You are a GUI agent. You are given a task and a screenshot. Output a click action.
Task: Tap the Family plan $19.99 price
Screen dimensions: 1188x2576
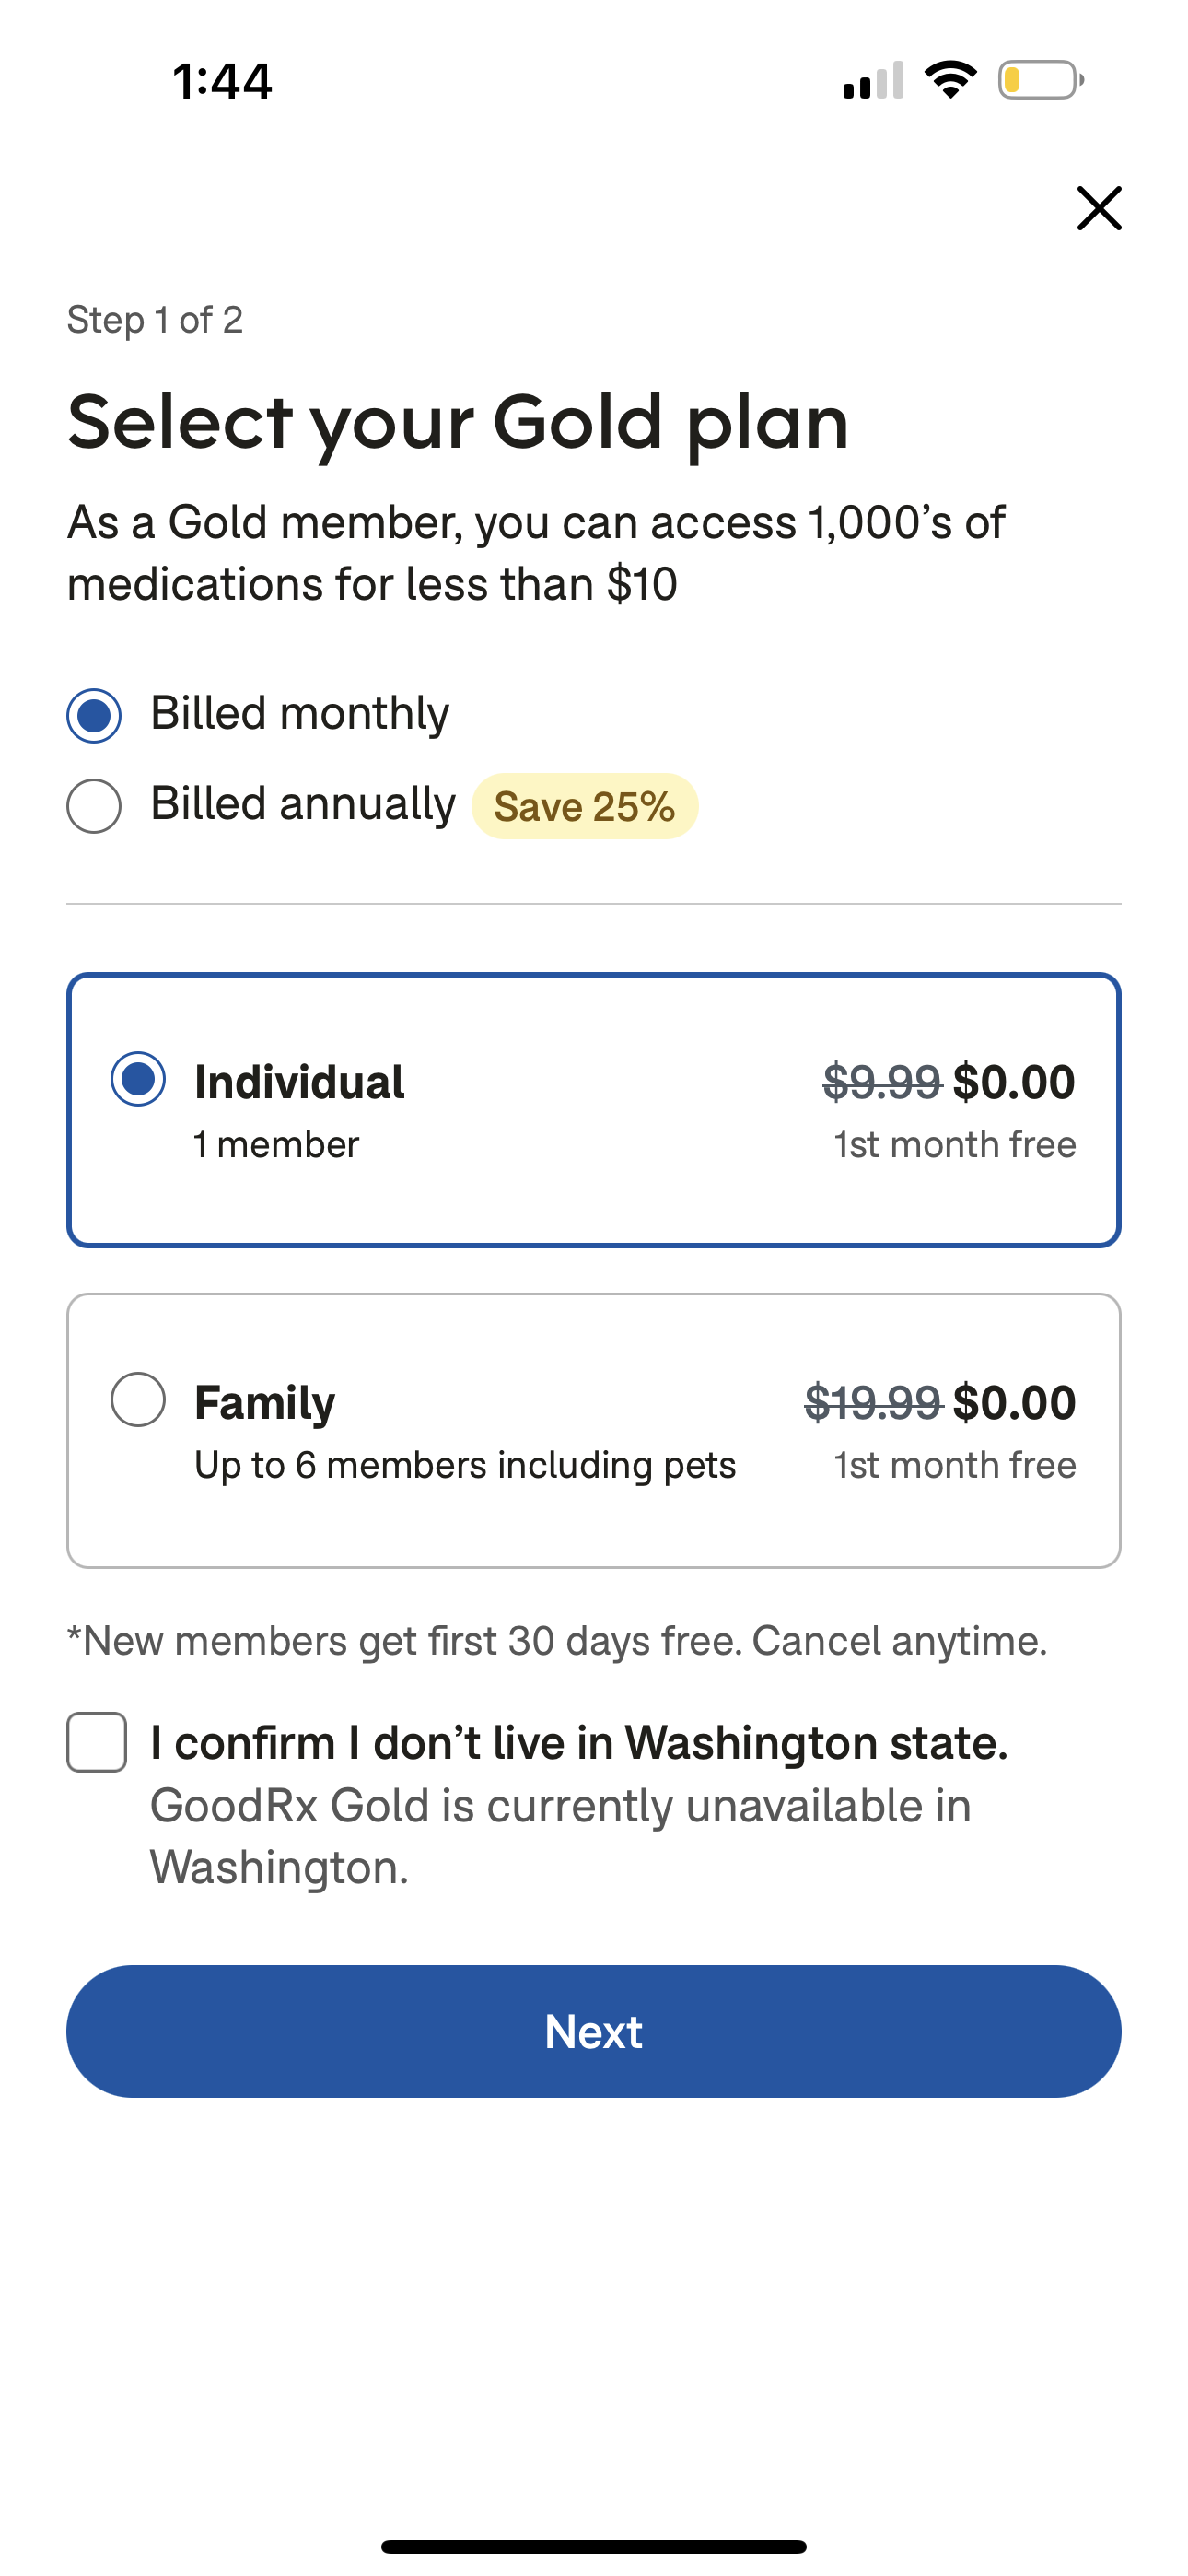[872, 1402]
